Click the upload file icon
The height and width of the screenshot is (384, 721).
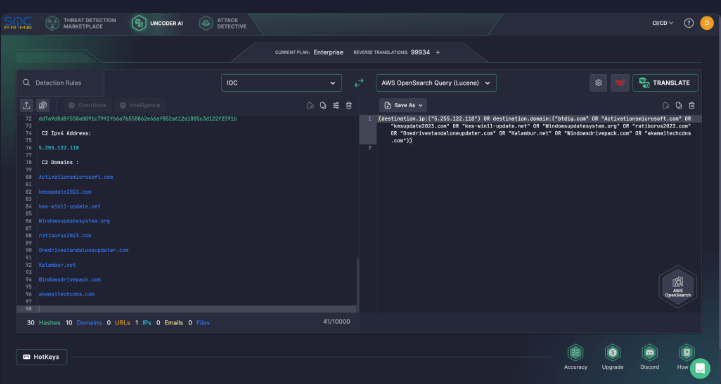click(27, 105)
